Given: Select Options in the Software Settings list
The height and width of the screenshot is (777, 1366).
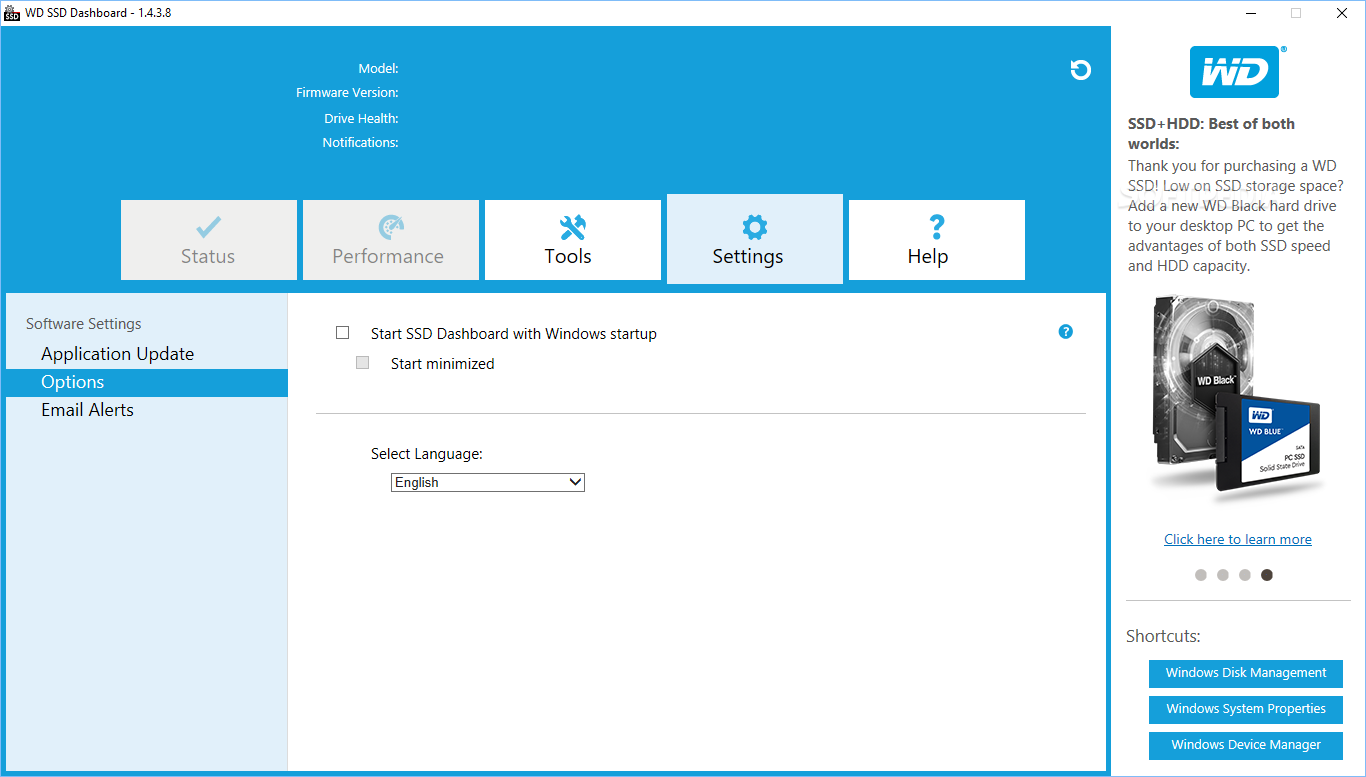Looking at the screenshot, I should click(x=146, y=382).
